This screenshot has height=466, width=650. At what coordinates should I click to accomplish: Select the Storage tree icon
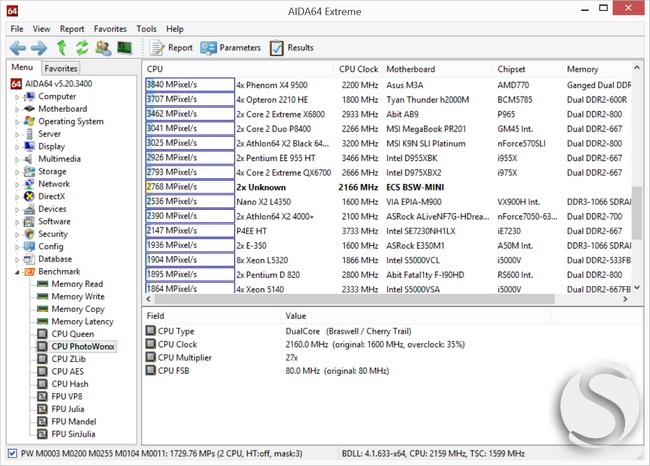29,171
